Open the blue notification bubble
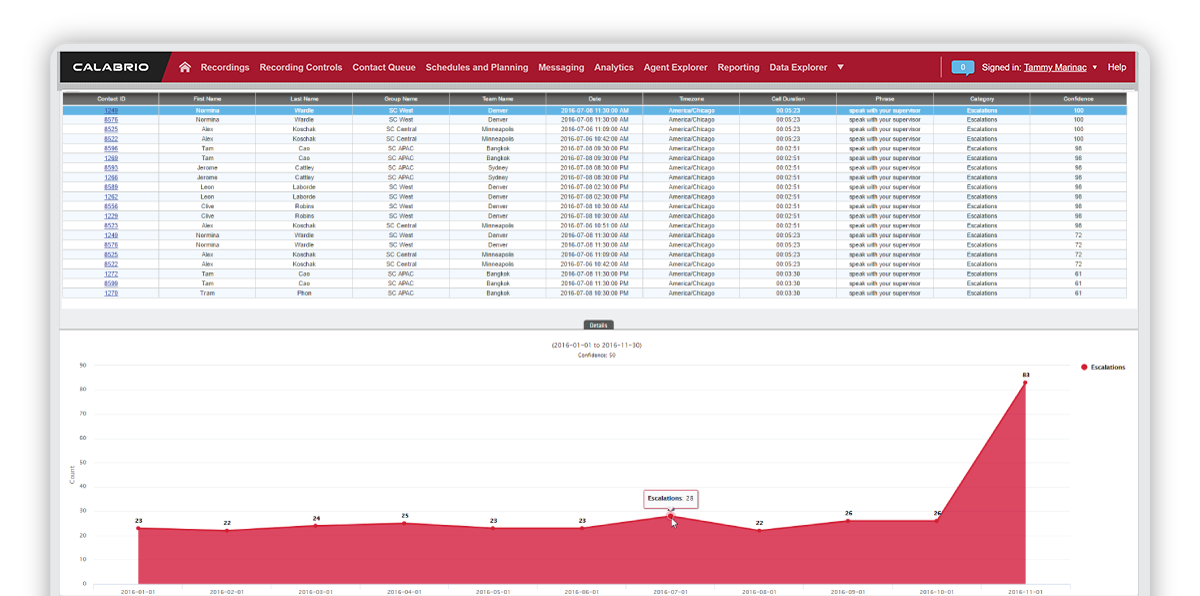Screen dimensions: 1200x596 tap(962, 68)
